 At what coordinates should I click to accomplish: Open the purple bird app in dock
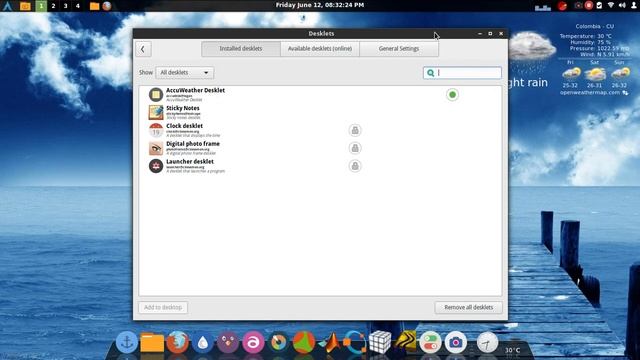click(x=227, y=342)
